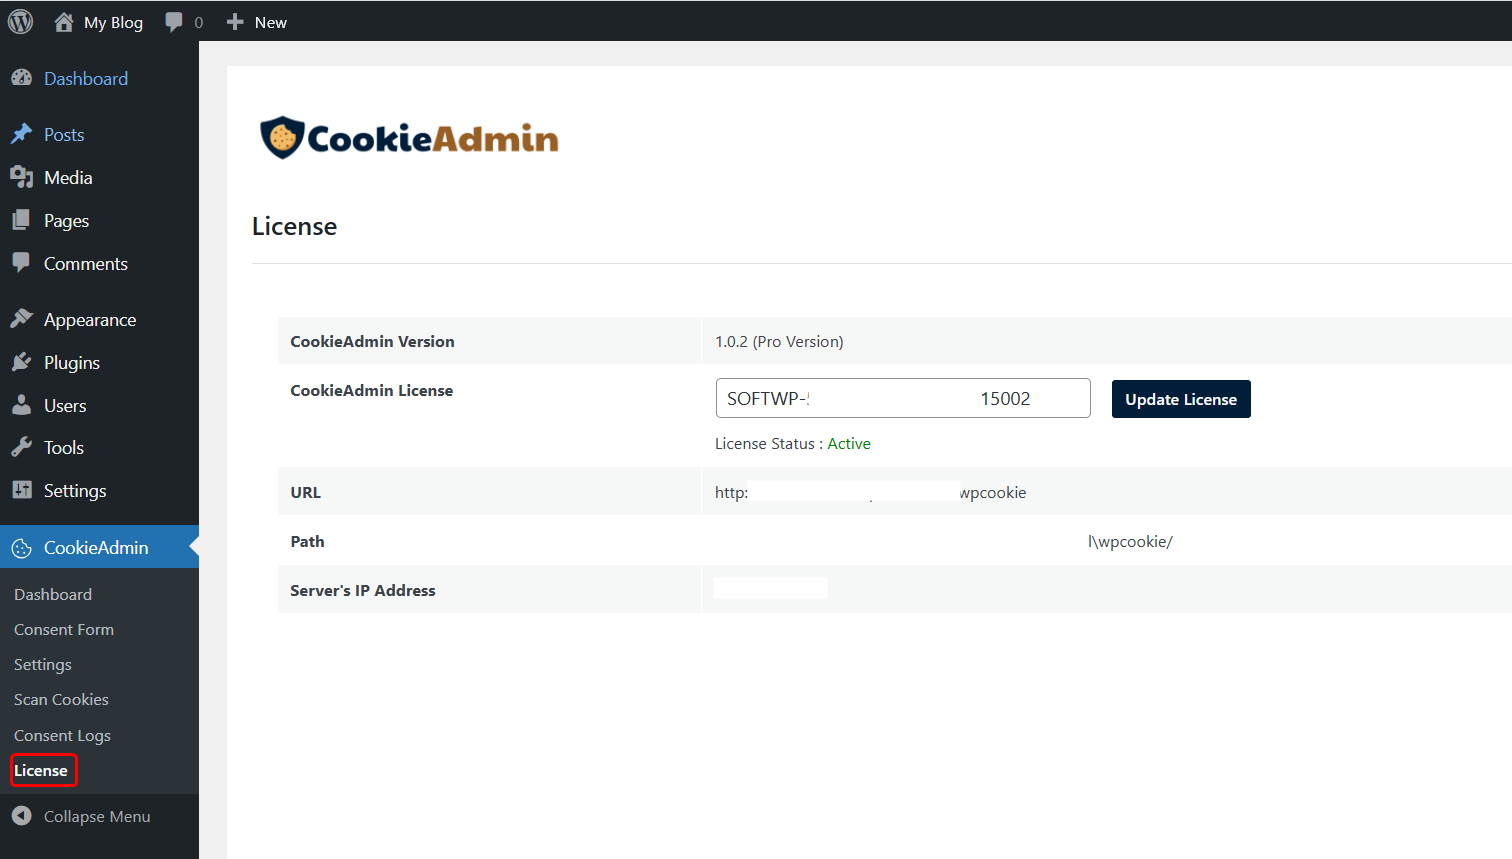Open the Appearance menu
The image size is (1512, 859).
[90, 319]
